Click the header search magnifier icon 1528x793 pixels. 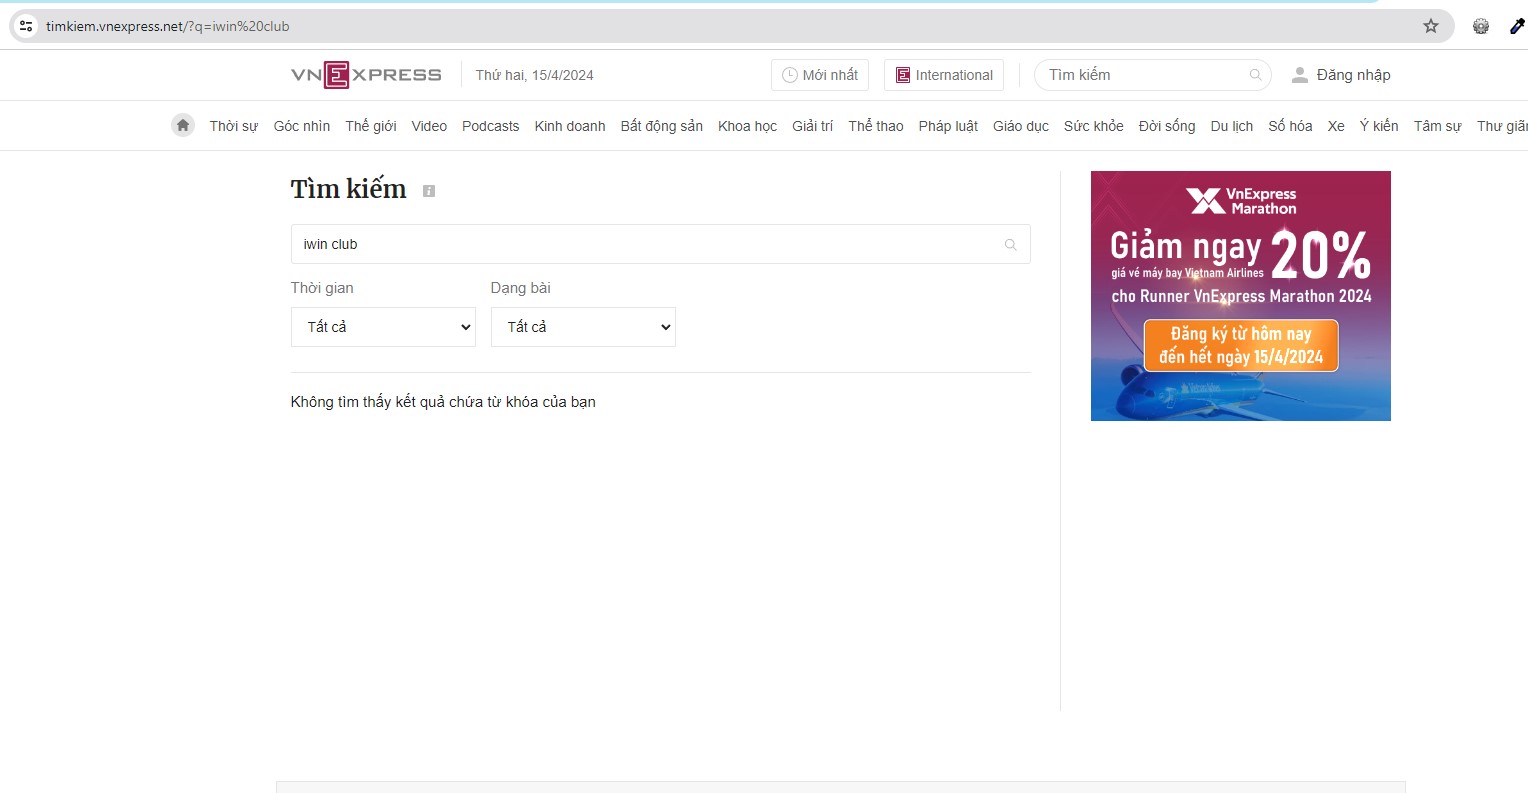tap(1255, 75)
